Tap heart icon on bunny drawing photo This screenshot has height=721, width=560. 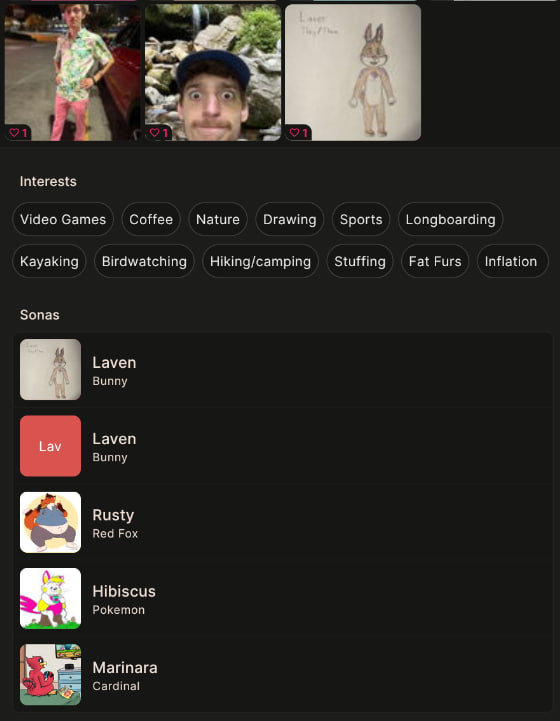pos(295,133)
